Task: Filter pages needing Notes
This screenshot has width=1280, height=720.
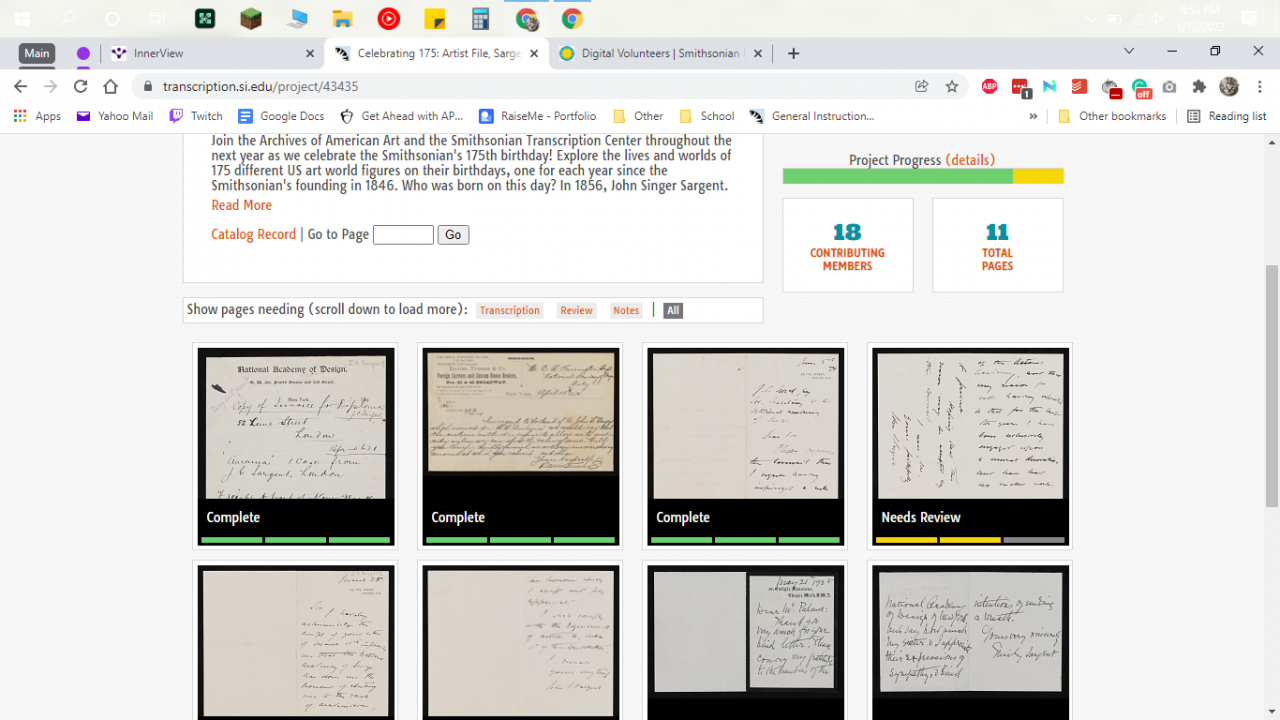Action: point(626,311)
